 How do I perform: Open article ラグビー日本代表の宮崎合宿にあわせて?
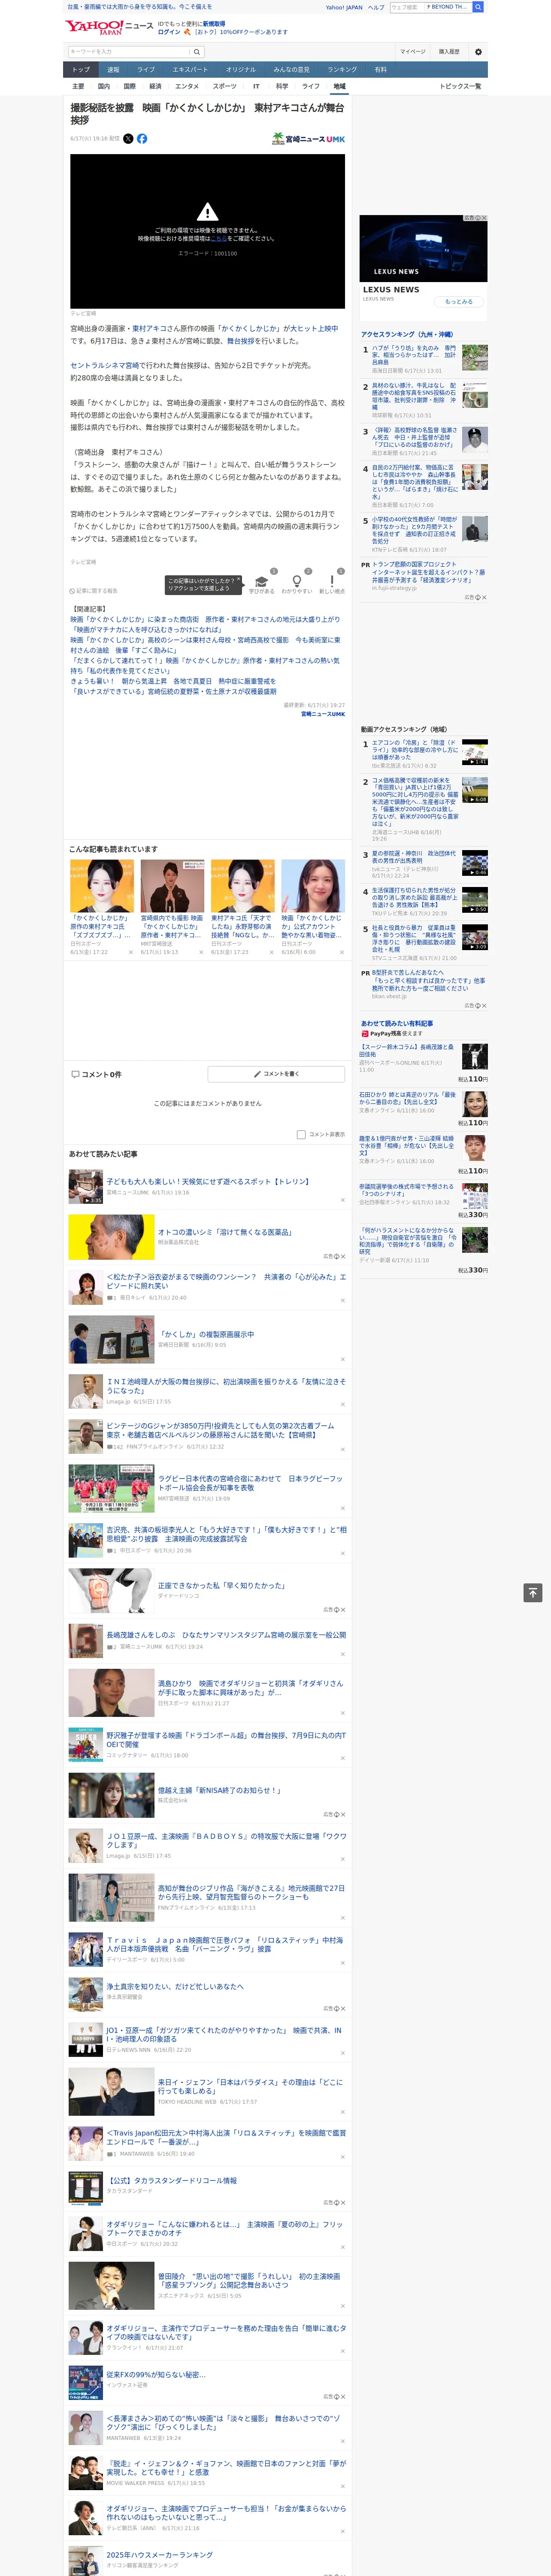[250, 1482]
